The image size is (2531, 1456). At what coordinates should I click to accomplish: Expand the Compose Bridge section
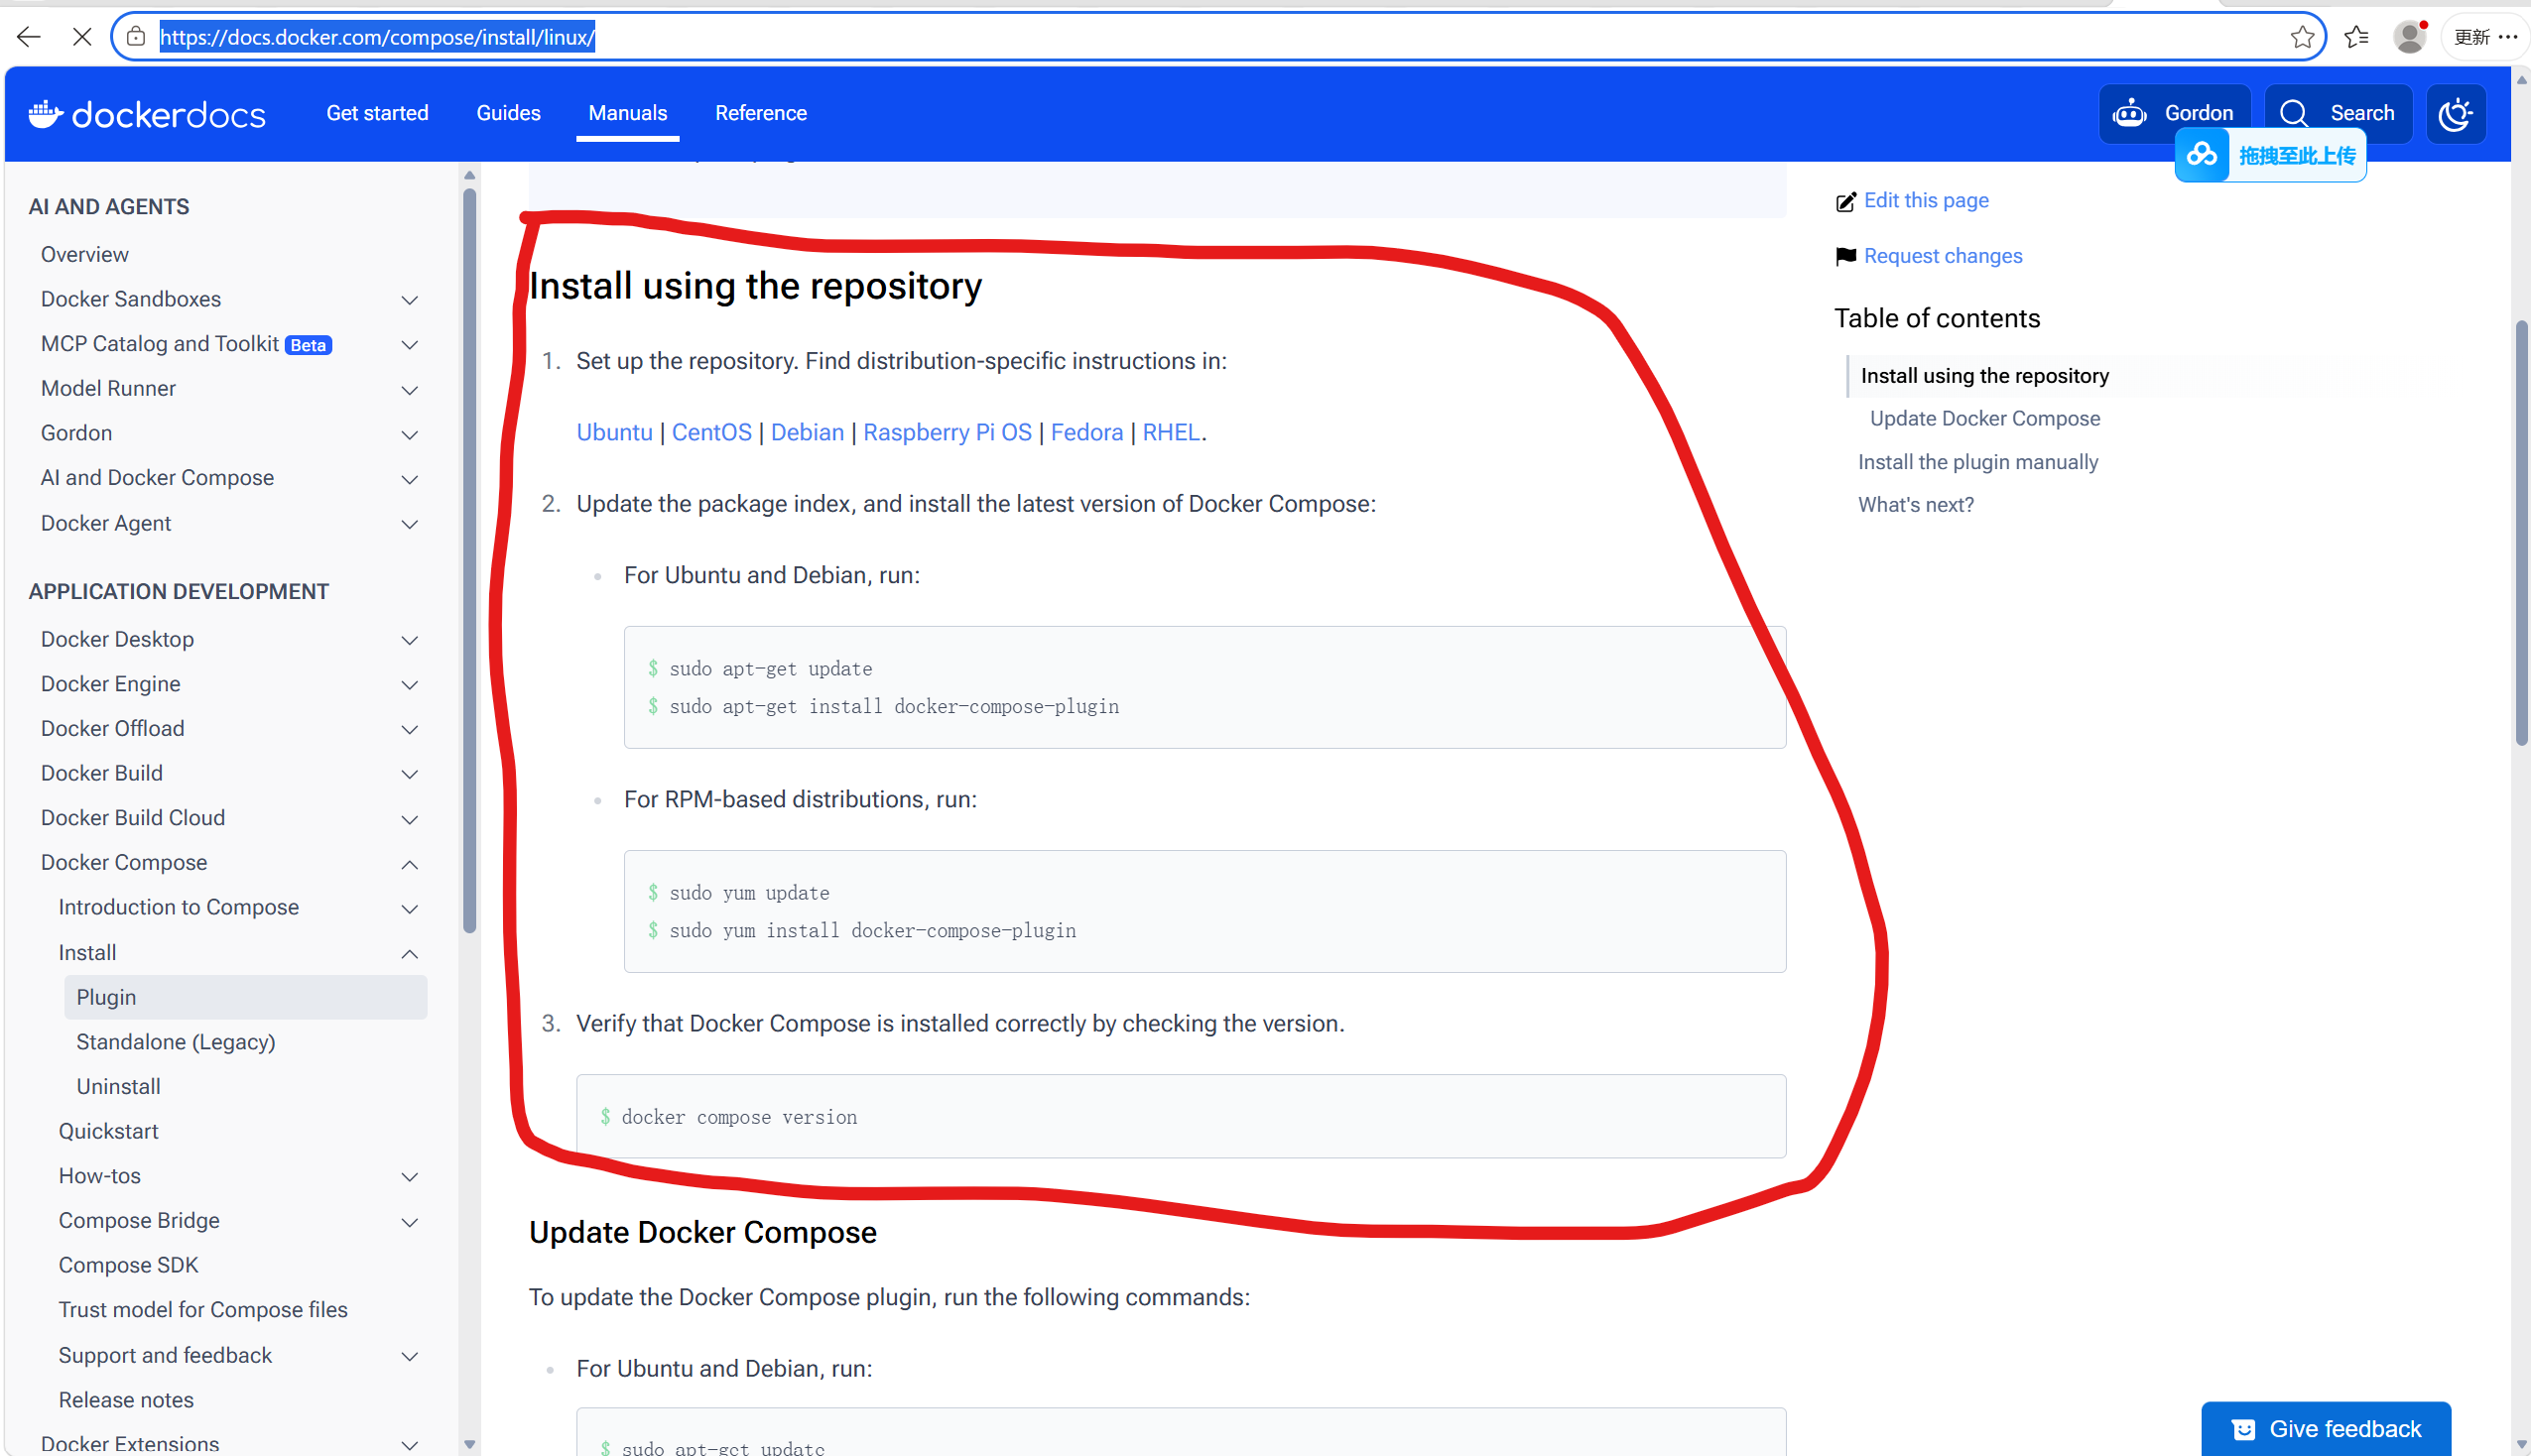tap(409, 1223)
